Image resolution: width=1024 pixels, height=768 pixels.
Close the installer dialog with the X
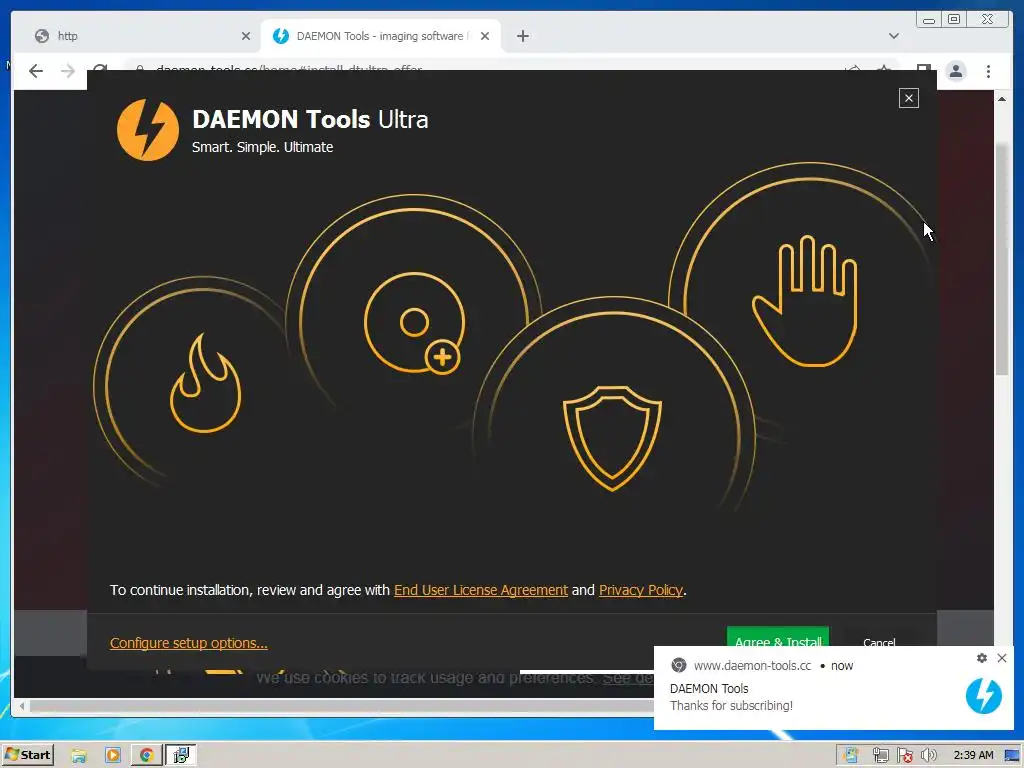(x=908, y=98)
